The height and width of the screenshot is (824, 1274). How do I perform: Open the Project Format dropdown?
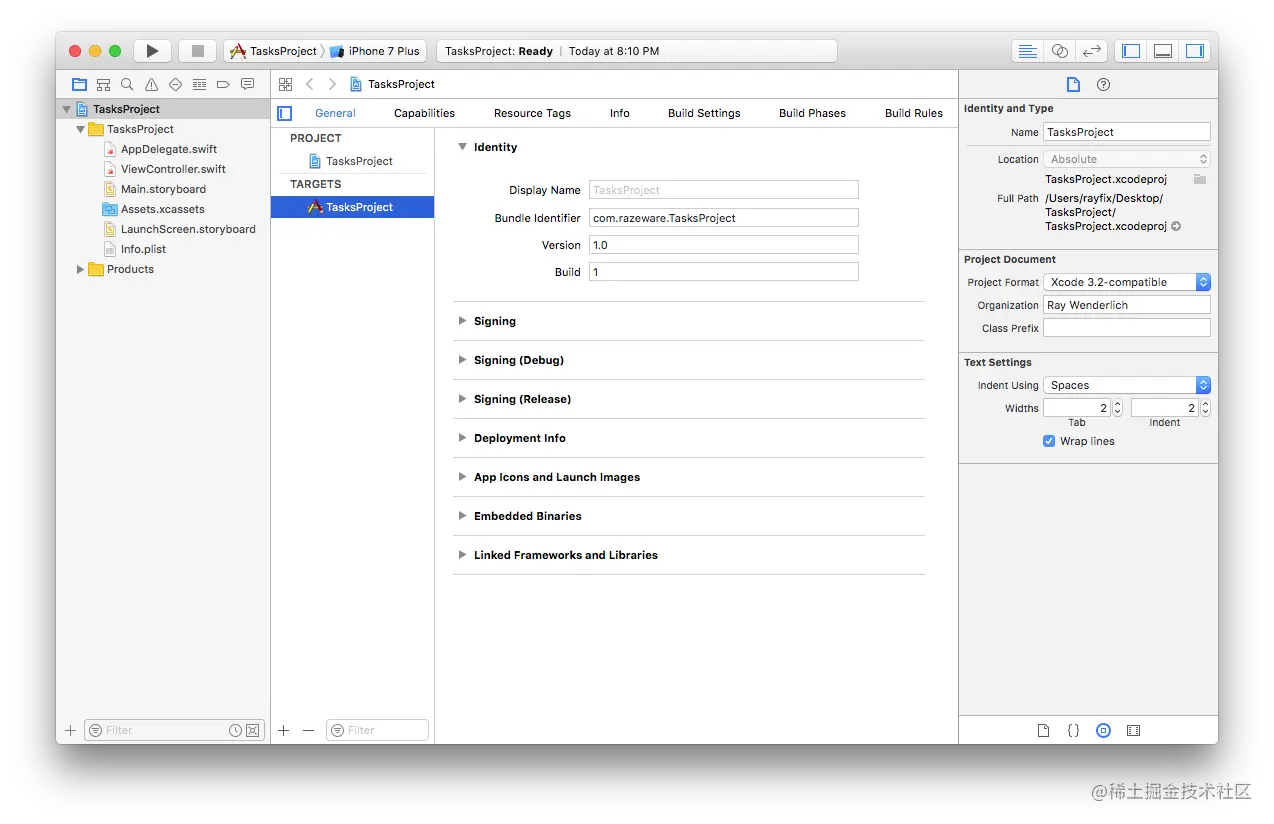point(1127,282)
